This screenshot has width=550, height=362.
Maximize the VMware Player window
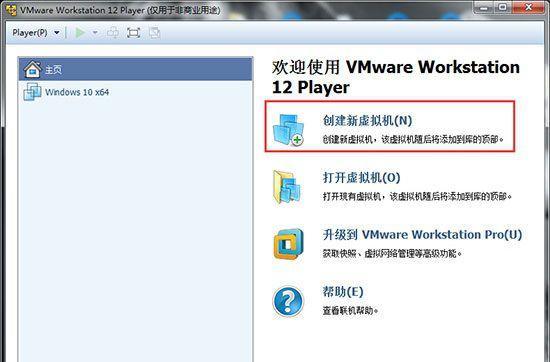pos(503,7)
